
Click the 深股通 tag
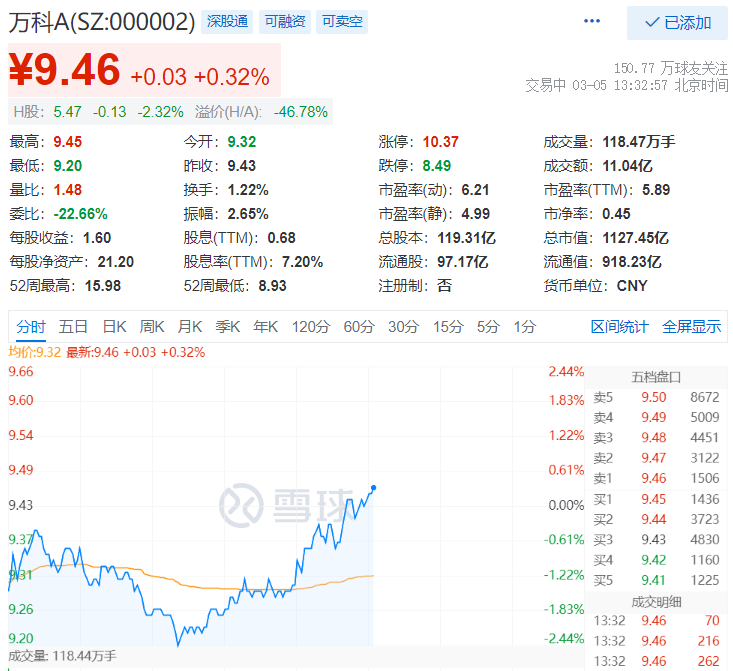[x=227, y=22]
